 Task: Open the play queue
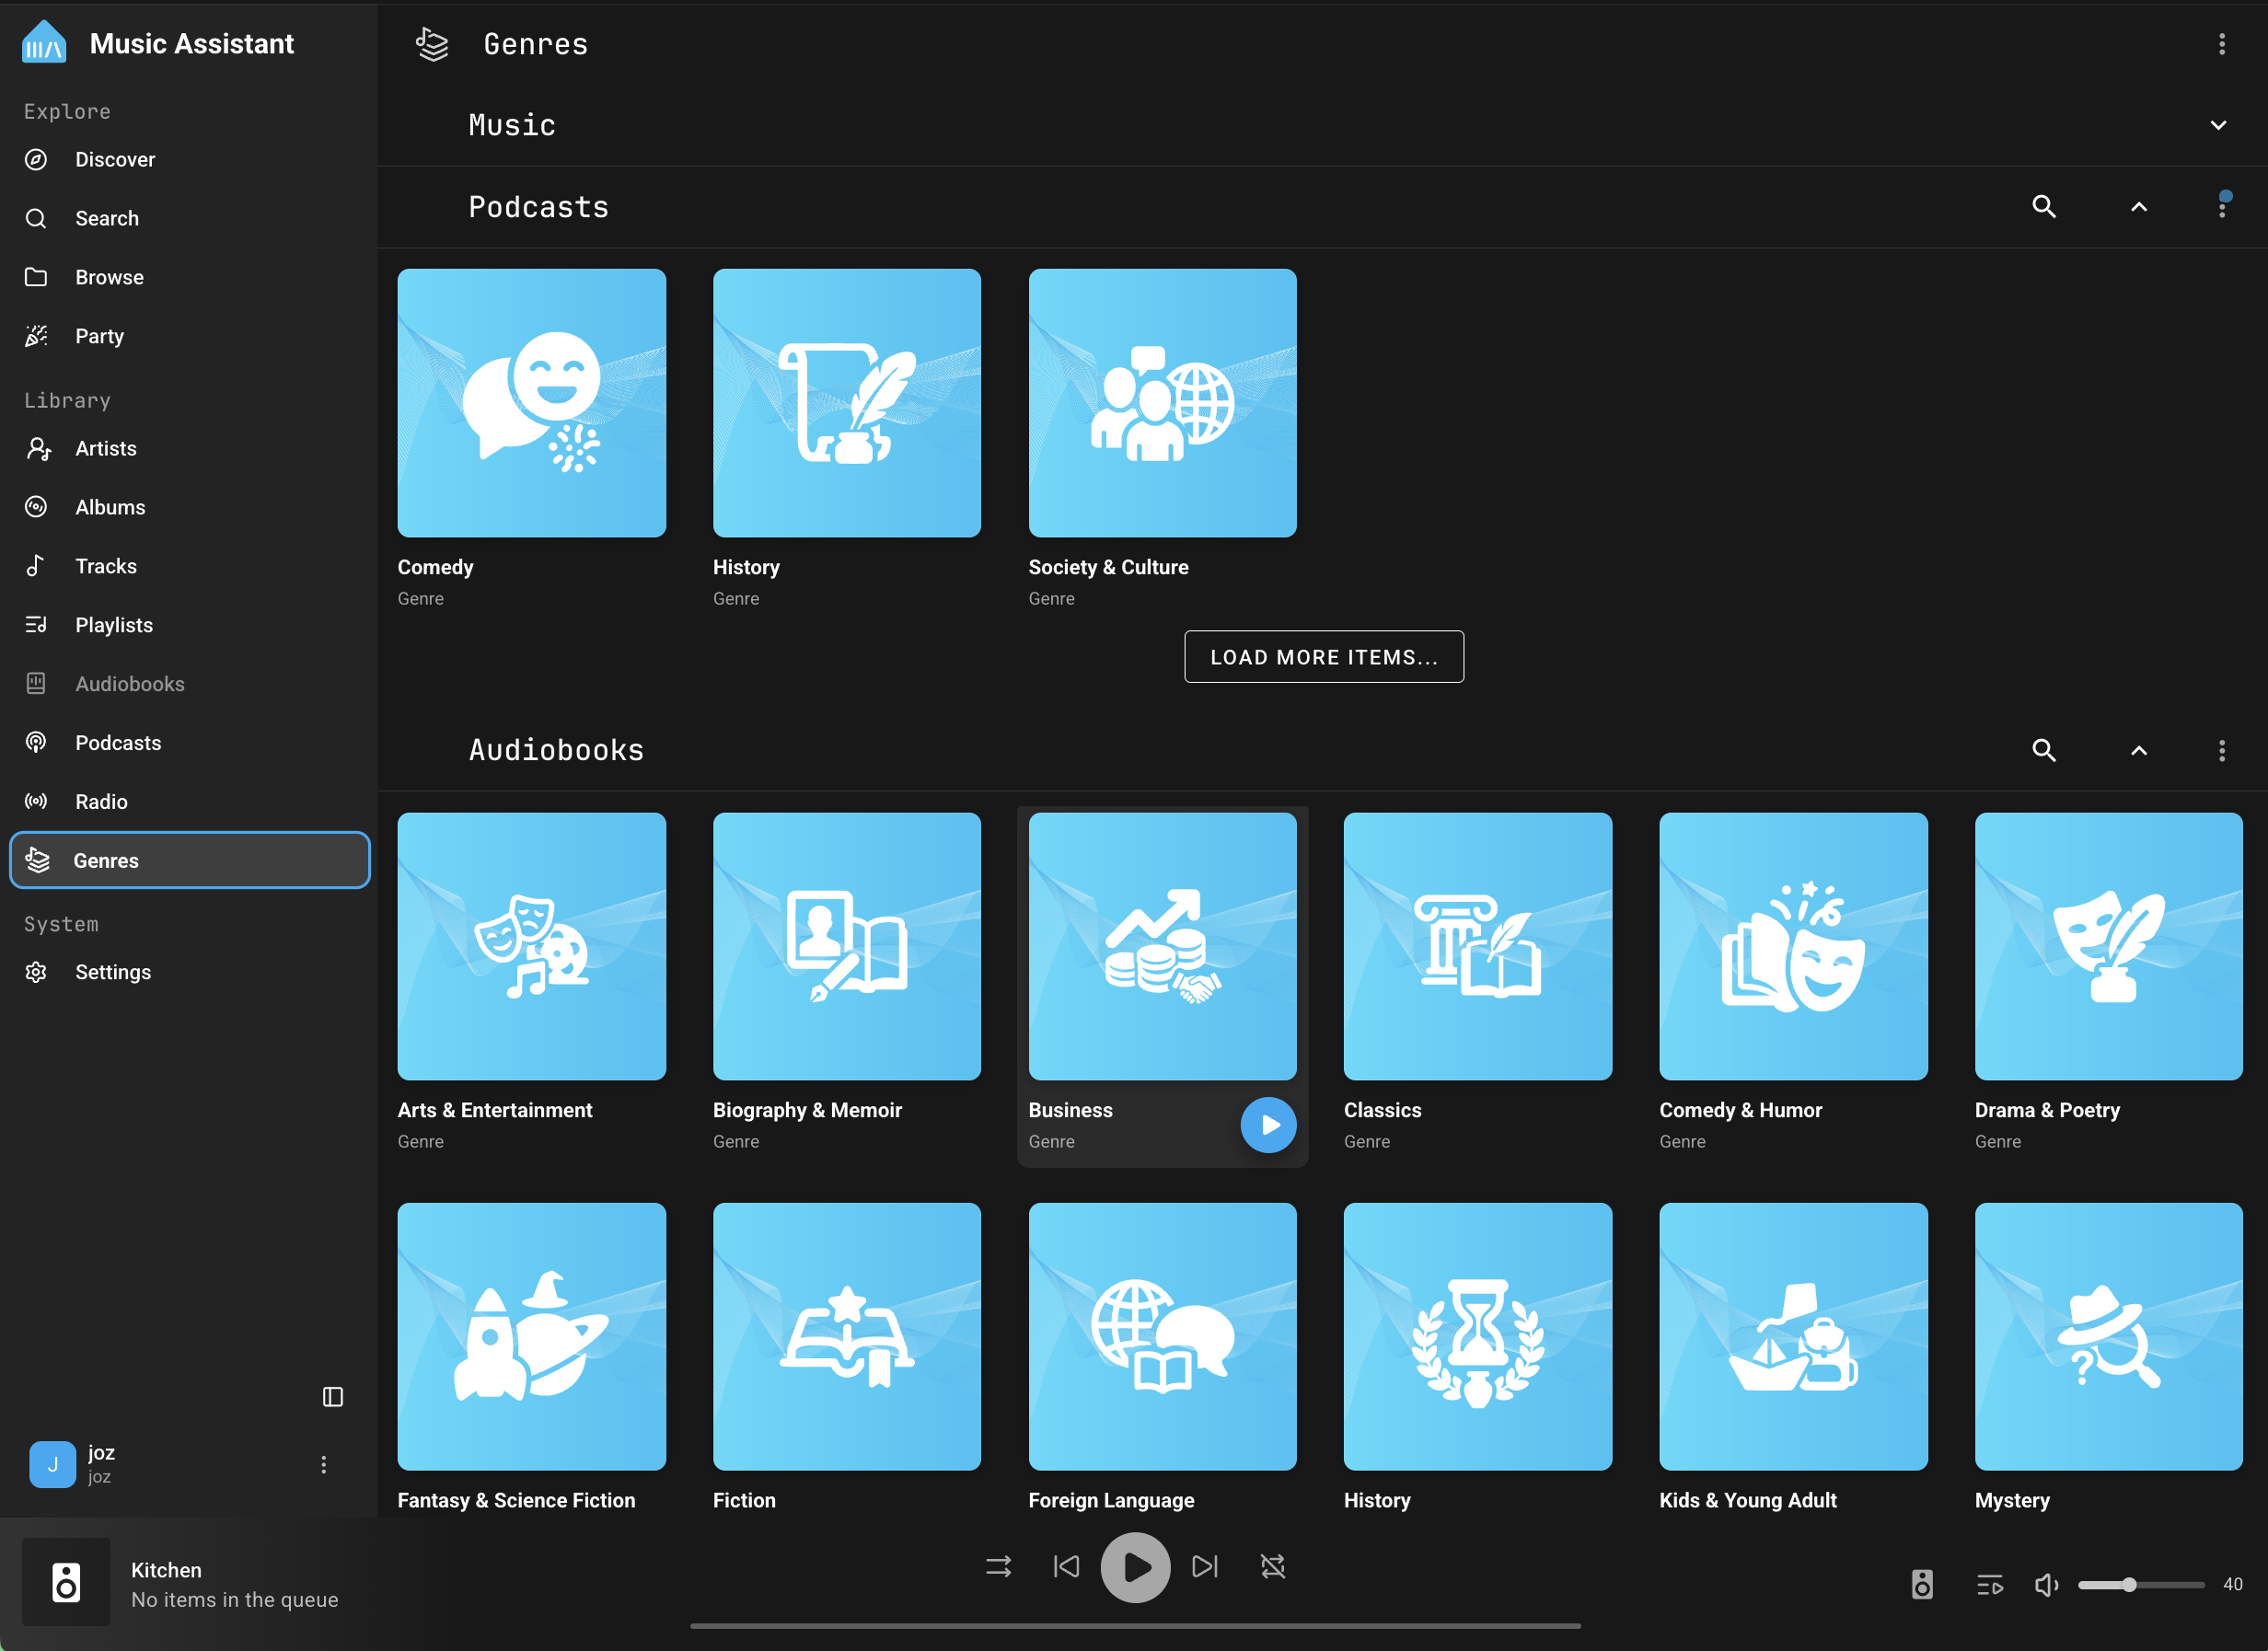click(x=1990, y=1584)
